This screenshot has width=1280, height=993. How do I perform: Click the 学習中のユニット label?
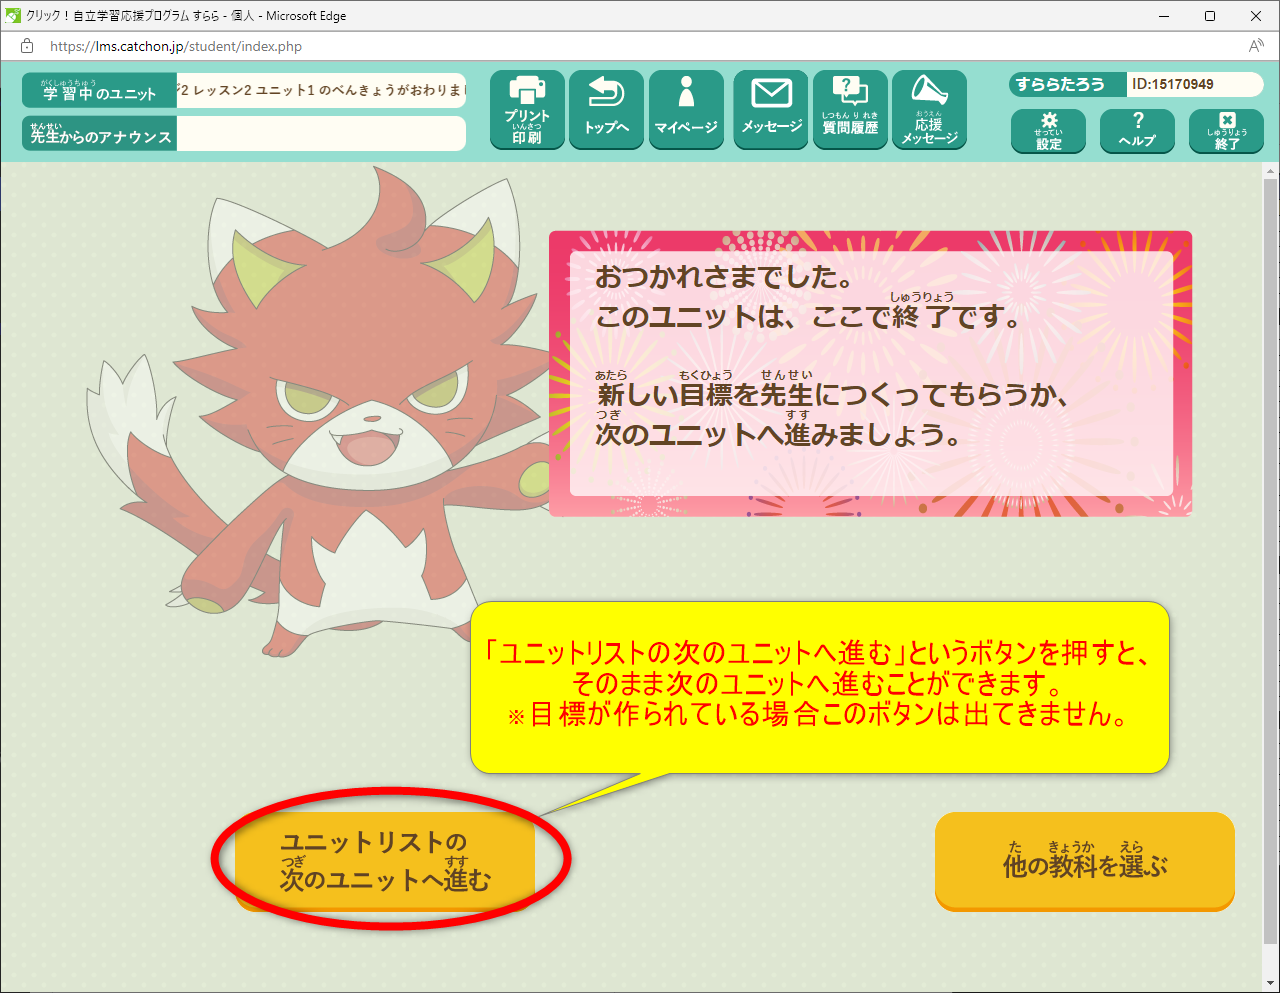(99, 90)
